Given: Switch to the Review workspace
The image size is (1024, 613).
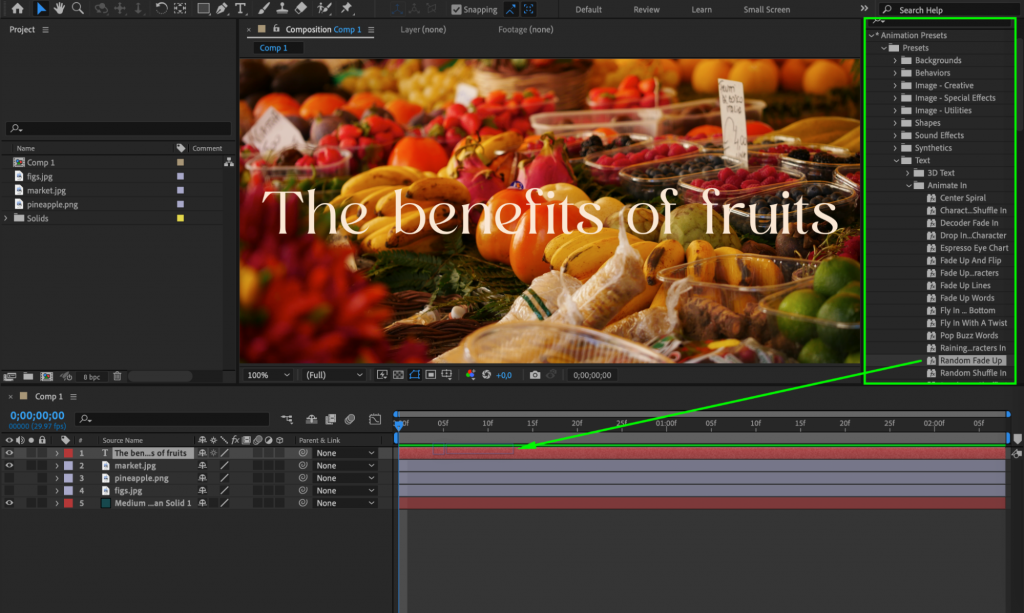Looking at the screenshot, I should coord(645,10).
